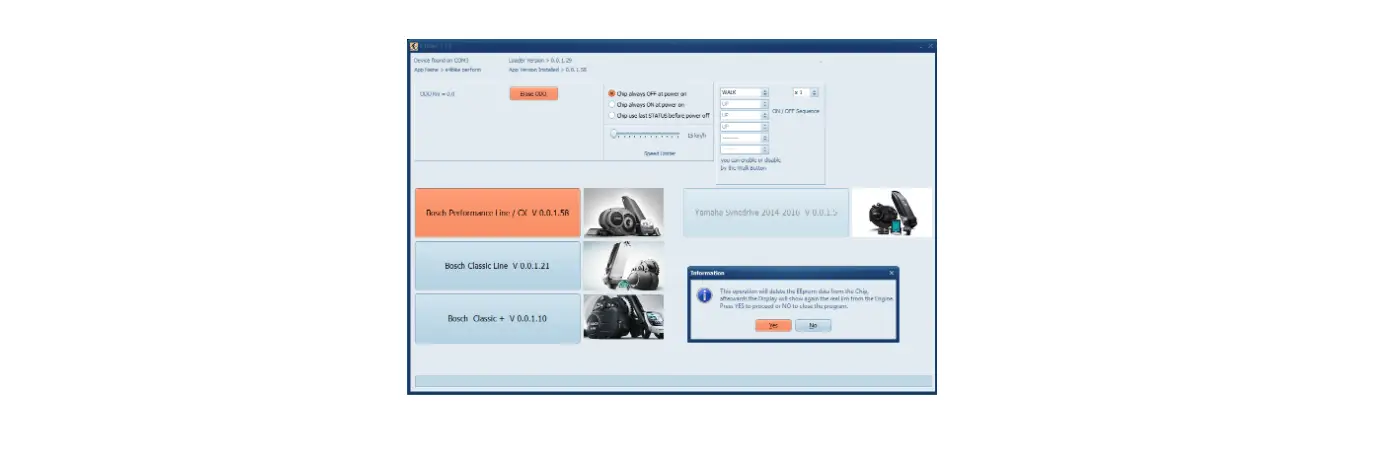Screen dimensions: 1373x454
Task: Click the ON / OFF Sequence label
Action: point(796,111)
